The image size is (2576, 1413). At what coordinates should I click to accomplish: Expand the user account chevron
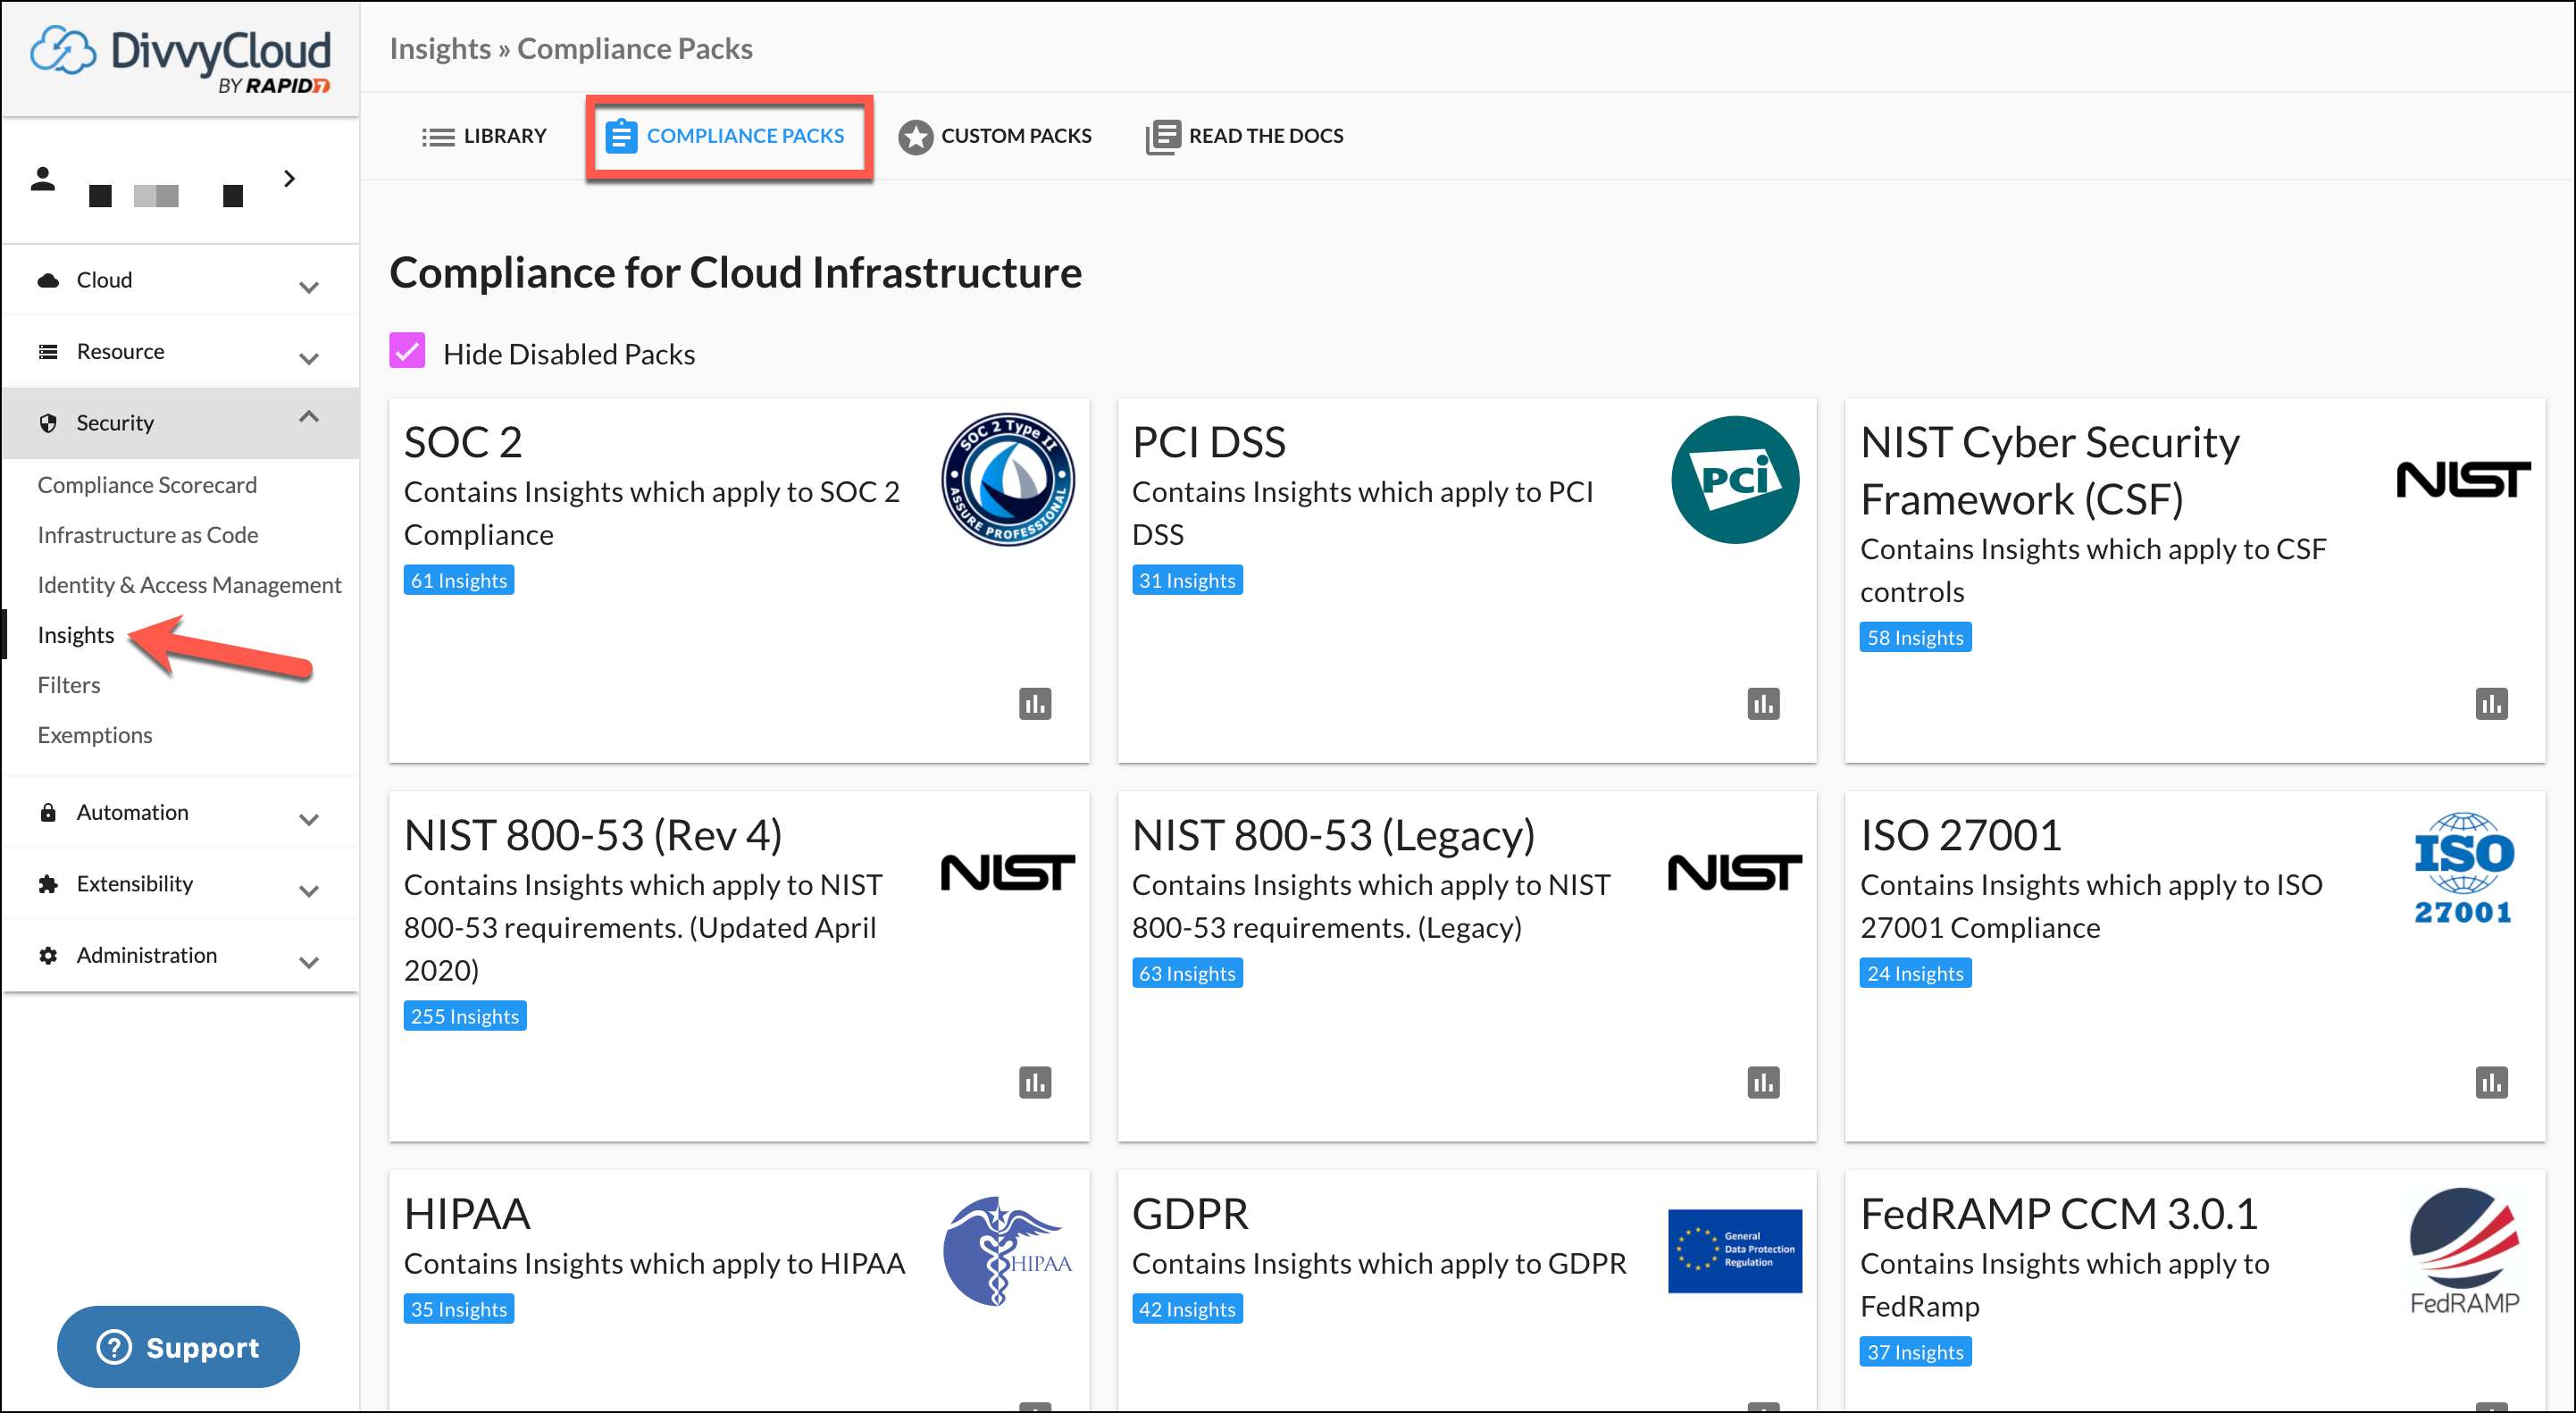click(x=289, y=179)
